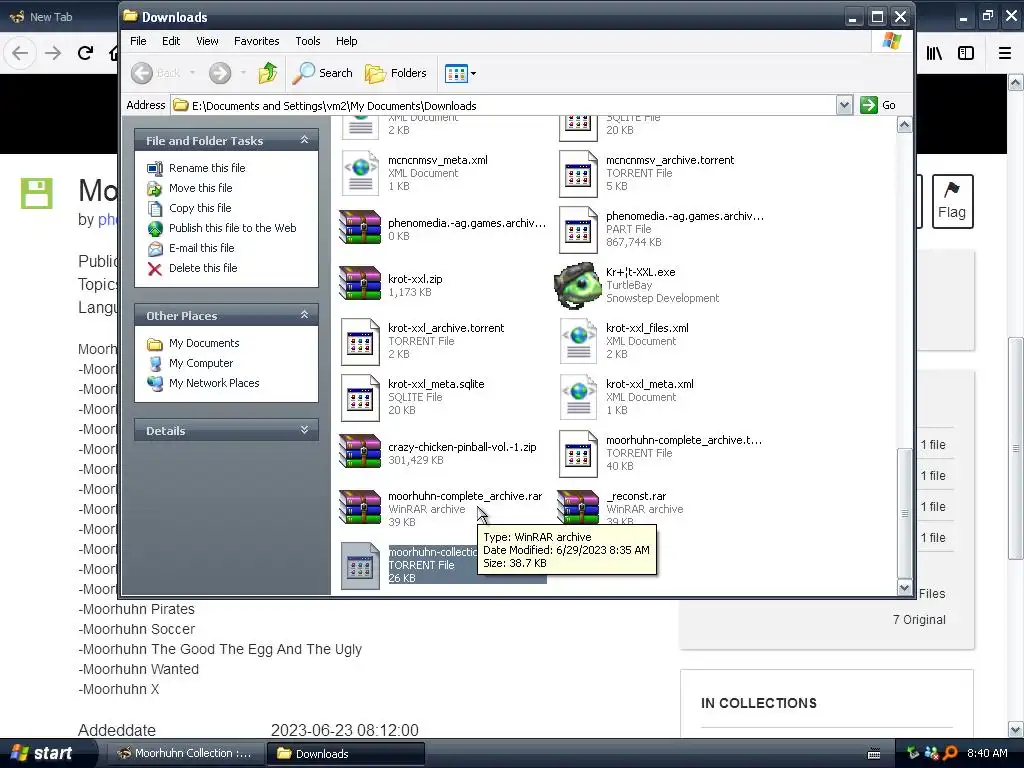1024x768 pixels.
Task: Click Delete this file
Action: point(203,268)
